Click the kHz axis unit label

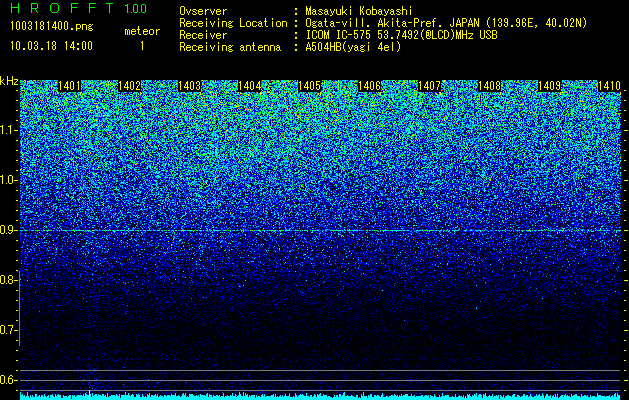pos(9,81)
